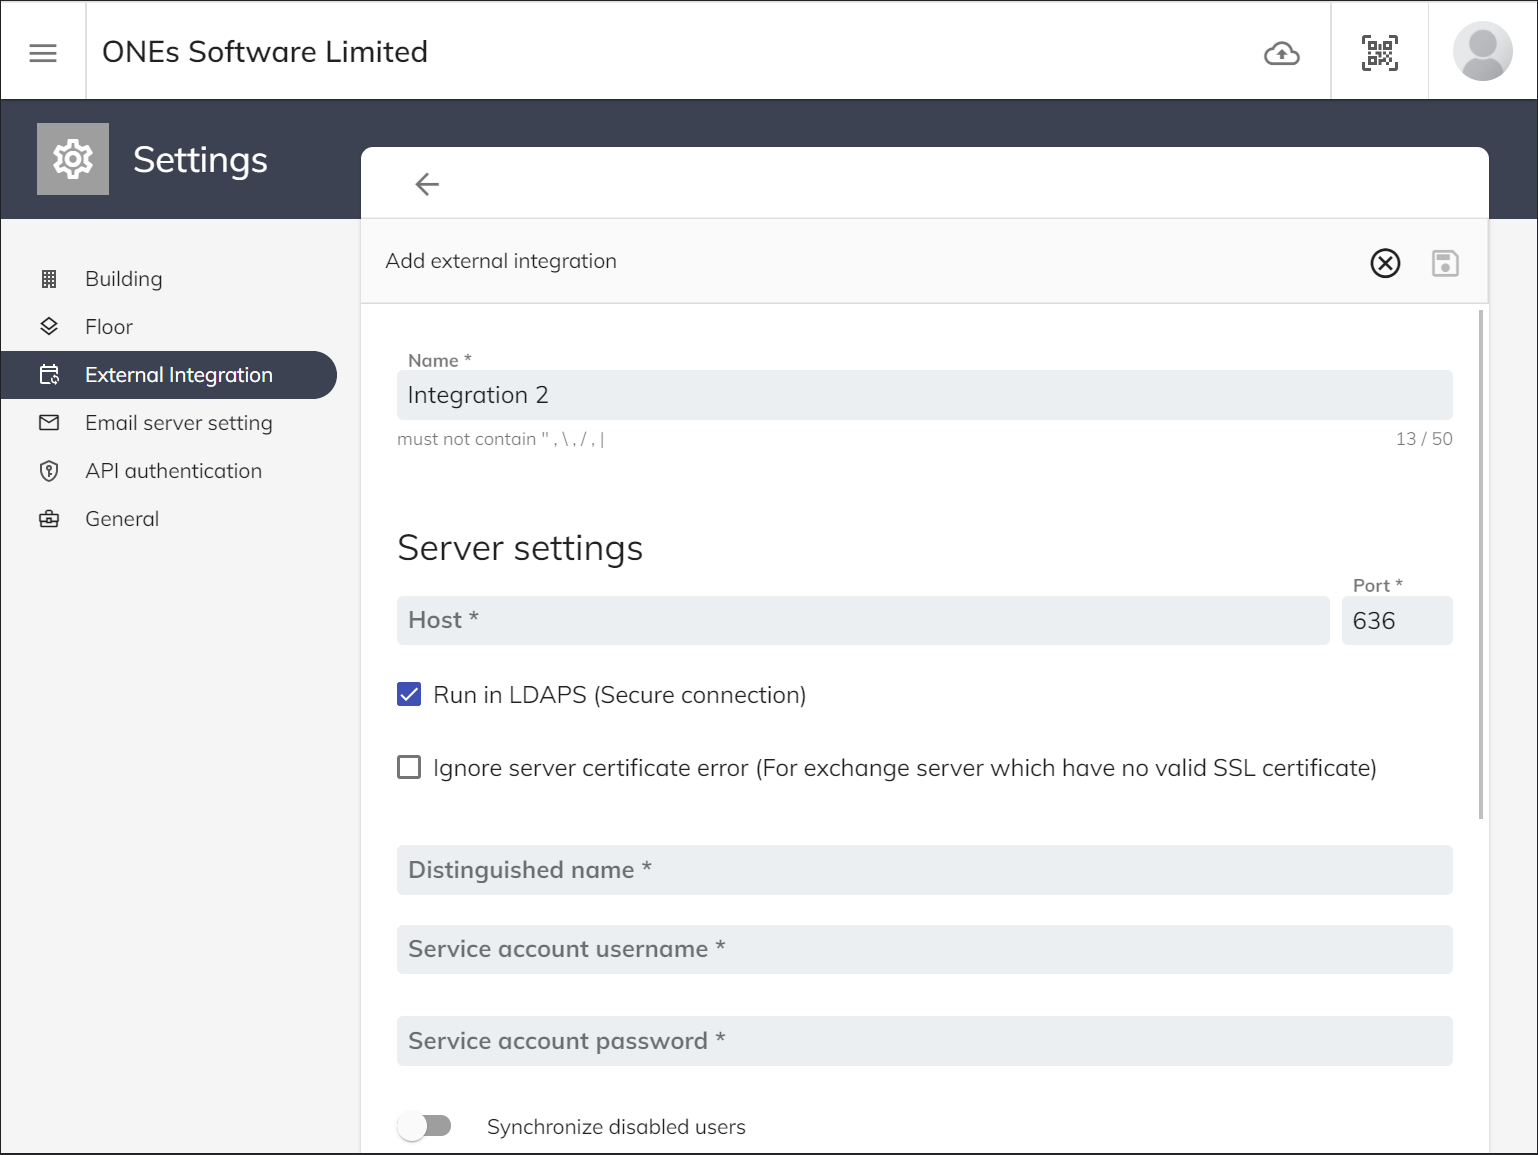Image resolution: width=1538 pixels, height=1155 pixels.
Task: Open the QR code scanner icon
Action: click(x=1380, y=53)
